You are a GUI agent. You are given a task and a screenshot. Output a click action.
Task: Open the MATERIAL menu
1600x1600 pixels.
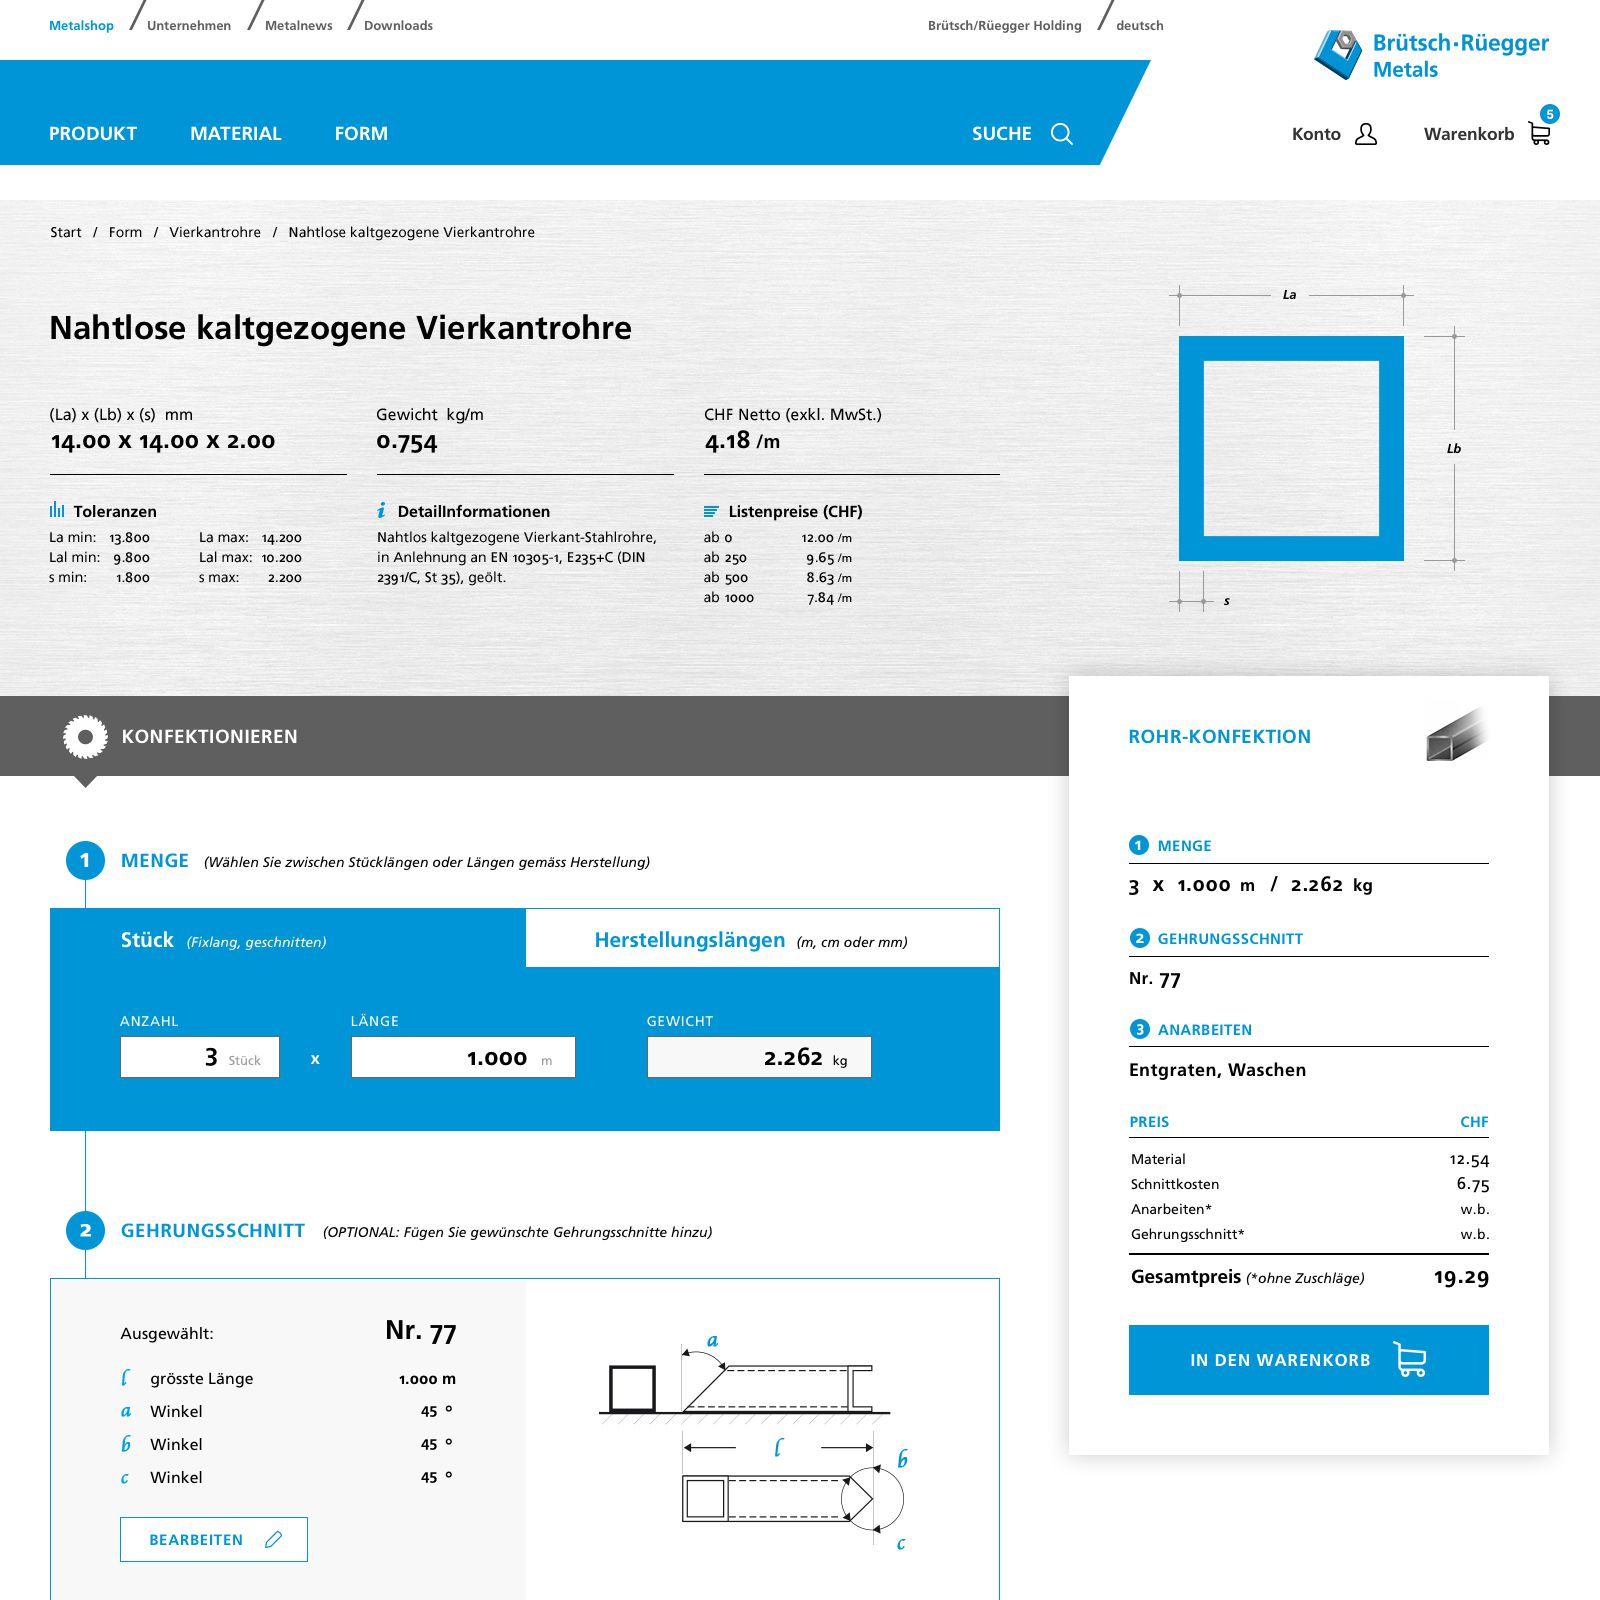(x=235, y=134)
